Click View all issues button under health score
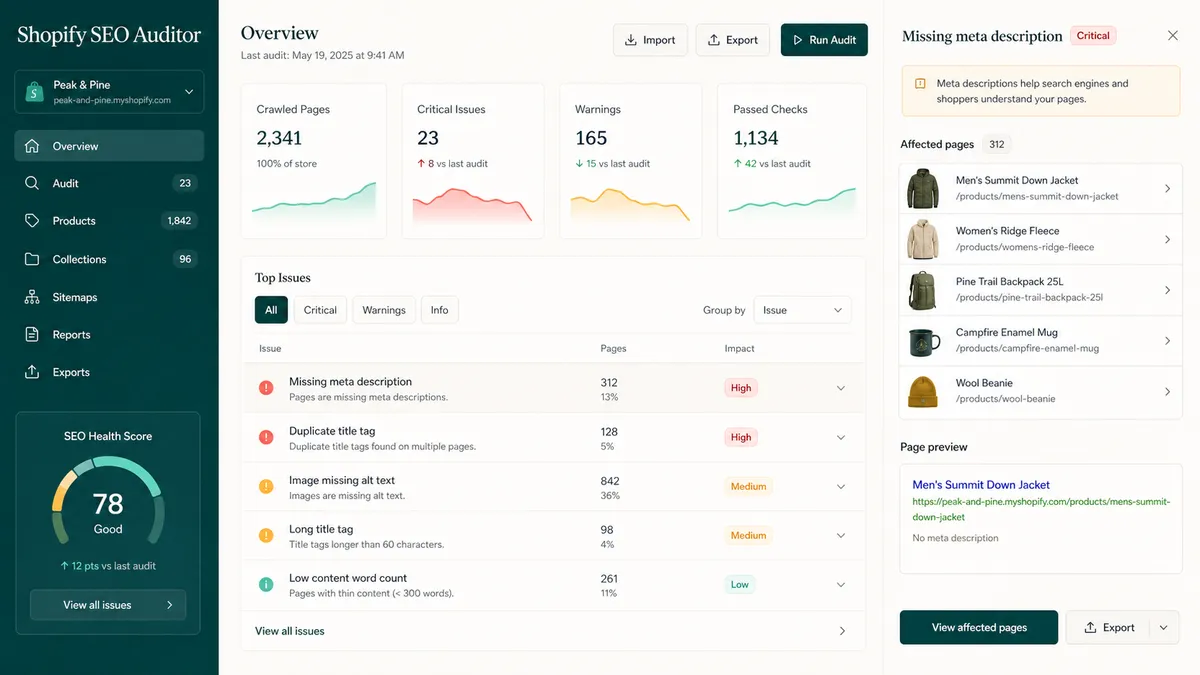Viewport: 1200px width, 675px height. [108, 605]
